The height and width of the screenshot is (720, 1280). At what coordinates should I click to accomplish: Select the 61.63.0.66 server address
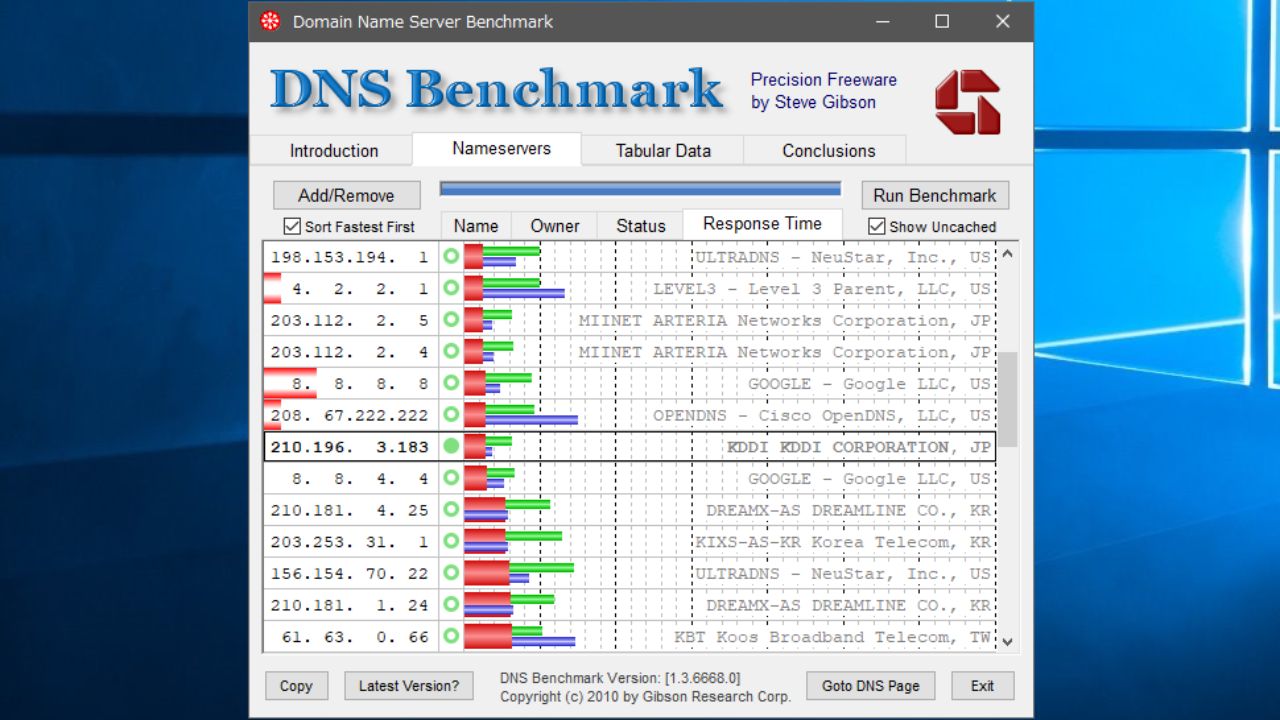coord(355,636)
